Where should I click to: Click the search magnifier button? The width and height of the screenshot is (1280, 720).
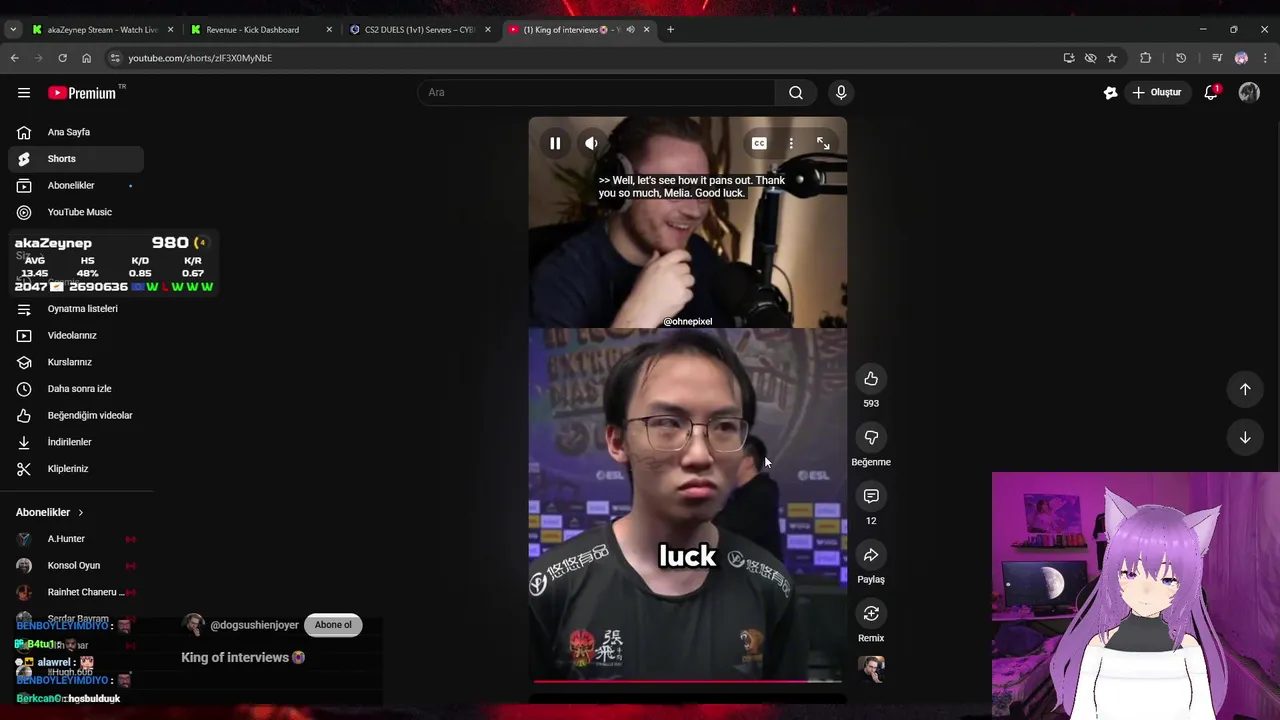[x=796, y=92]
